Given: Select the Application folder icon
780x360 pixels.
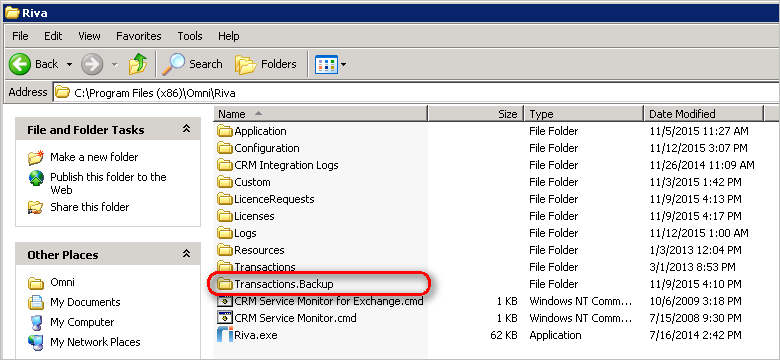Looking at the screenshot, I should click(225, 131).
